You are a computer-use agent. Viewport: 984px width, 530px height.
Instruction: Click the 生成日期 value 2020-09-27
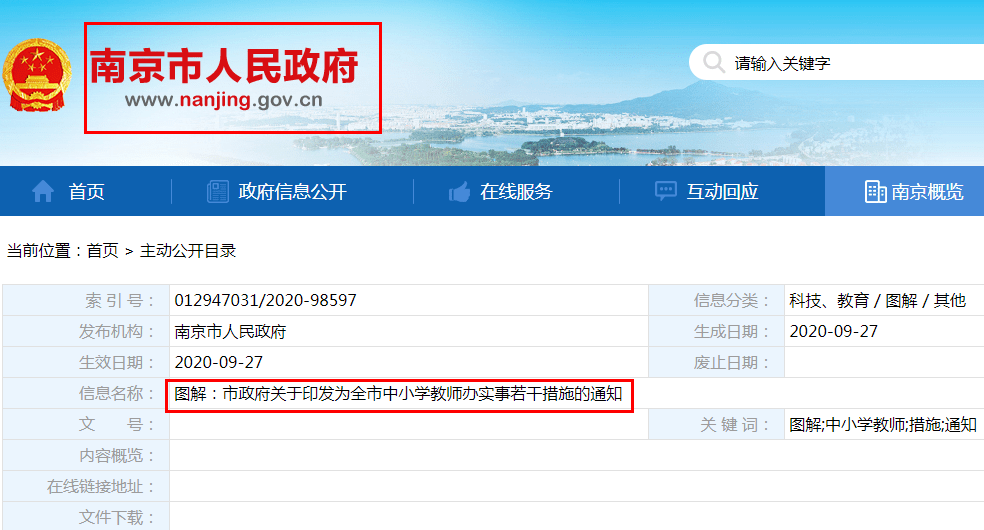coord(833,331)
